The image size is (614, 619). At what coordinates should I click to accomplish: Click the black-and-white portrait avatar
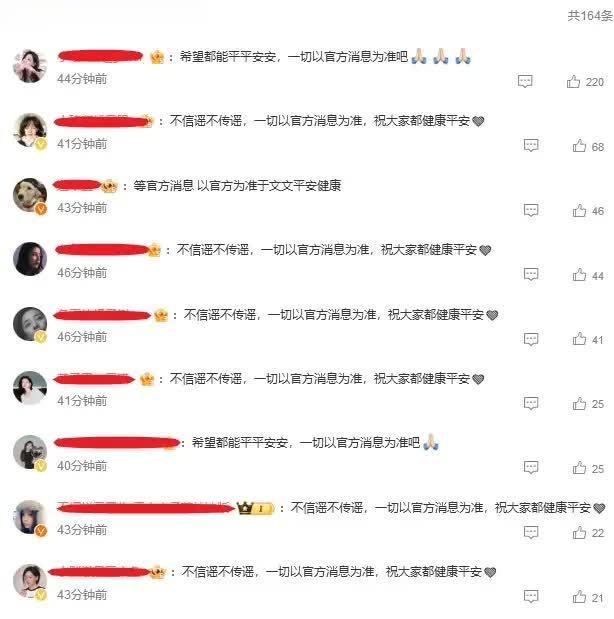click(30, 324)
